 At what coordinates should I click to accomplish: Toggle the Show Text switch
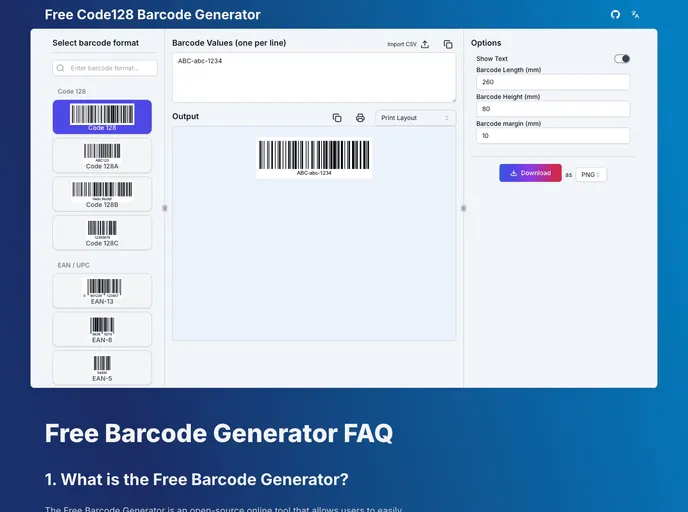(622, 59)
